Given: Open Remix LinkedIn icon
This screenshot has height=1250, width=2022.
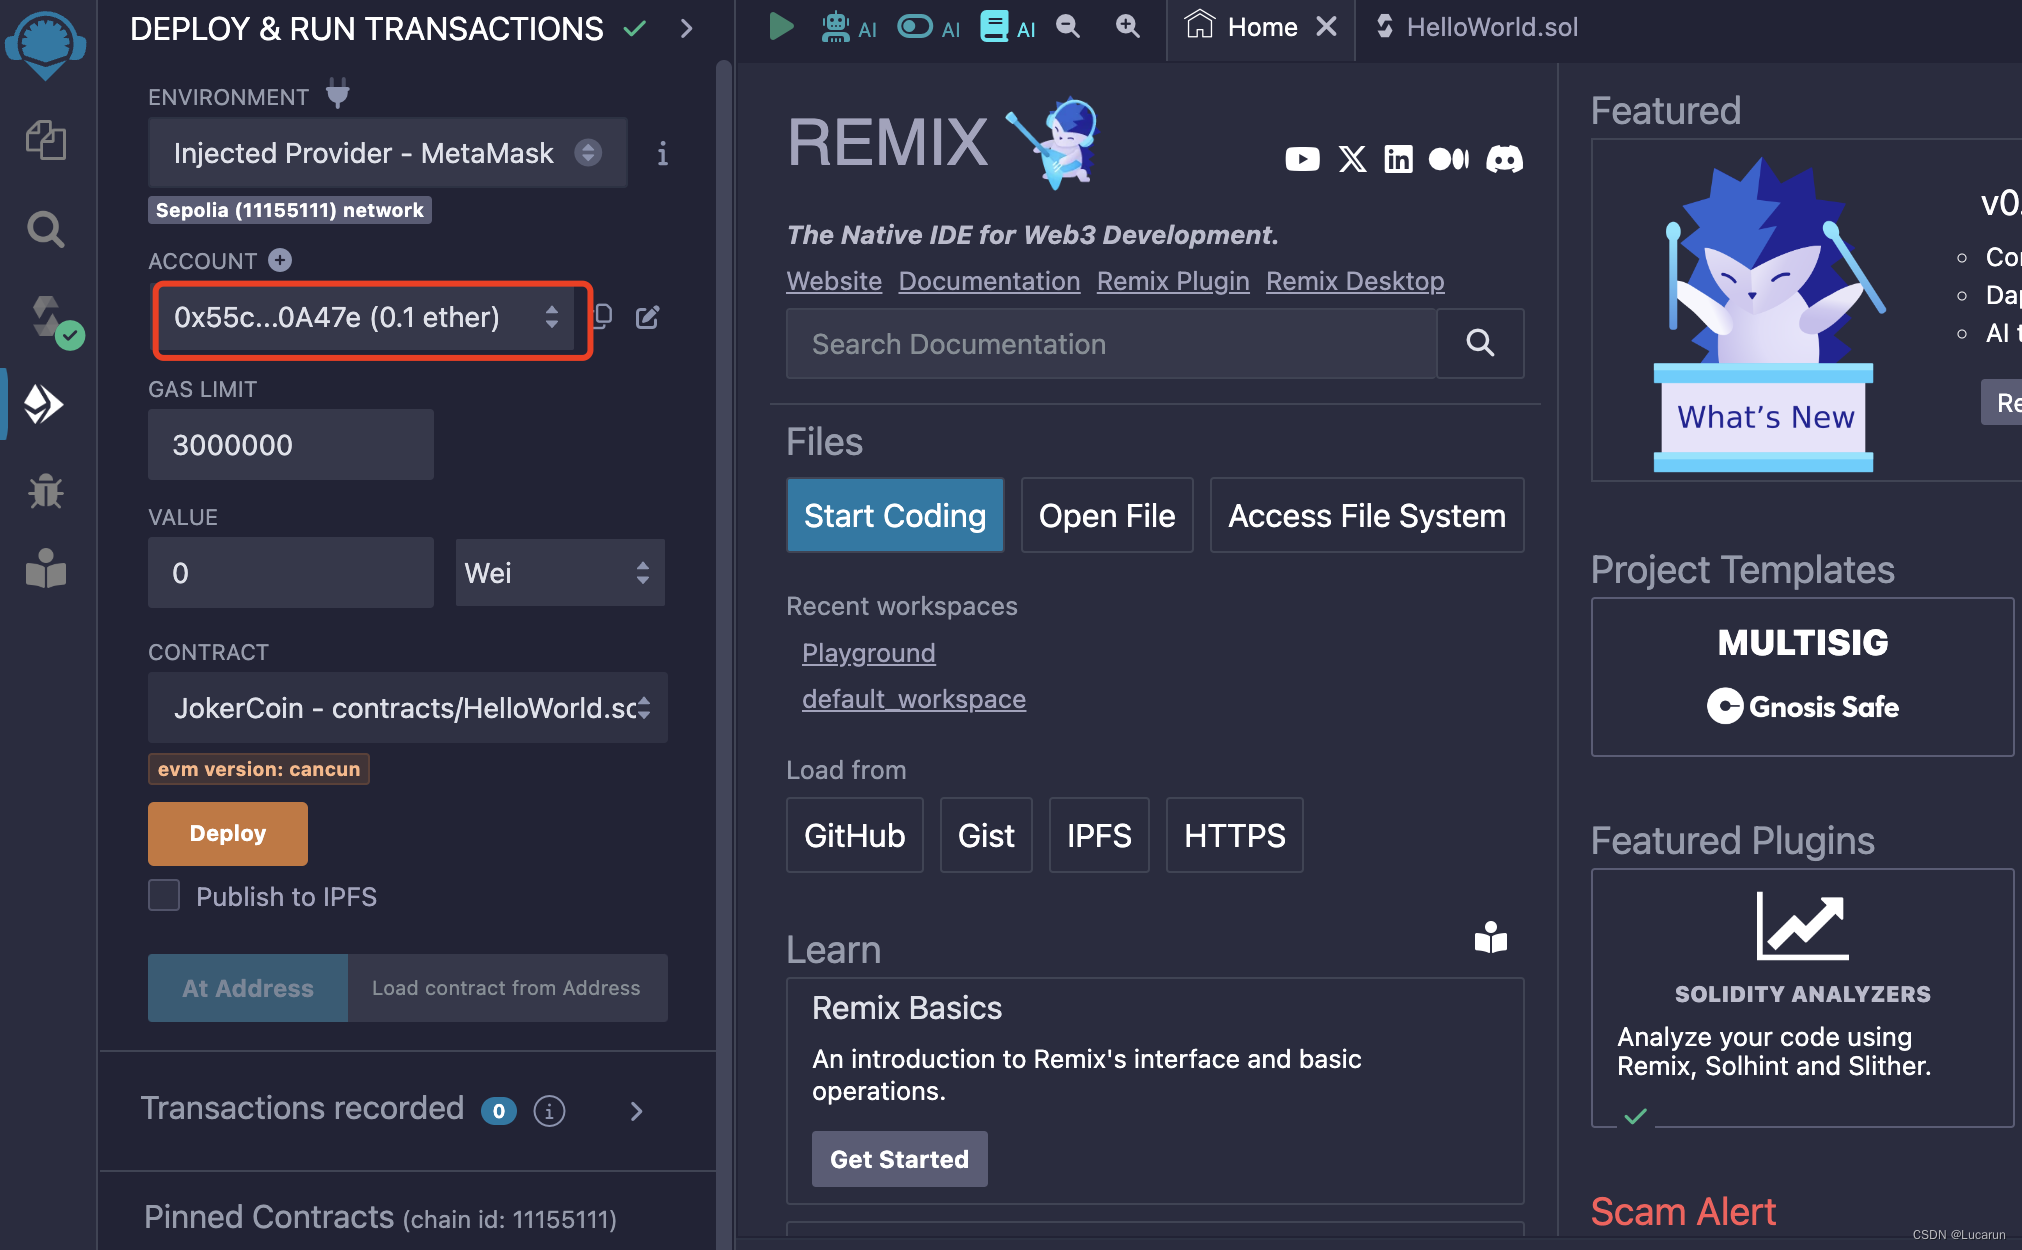Looking at the screenshot, I should point(1398,159).
